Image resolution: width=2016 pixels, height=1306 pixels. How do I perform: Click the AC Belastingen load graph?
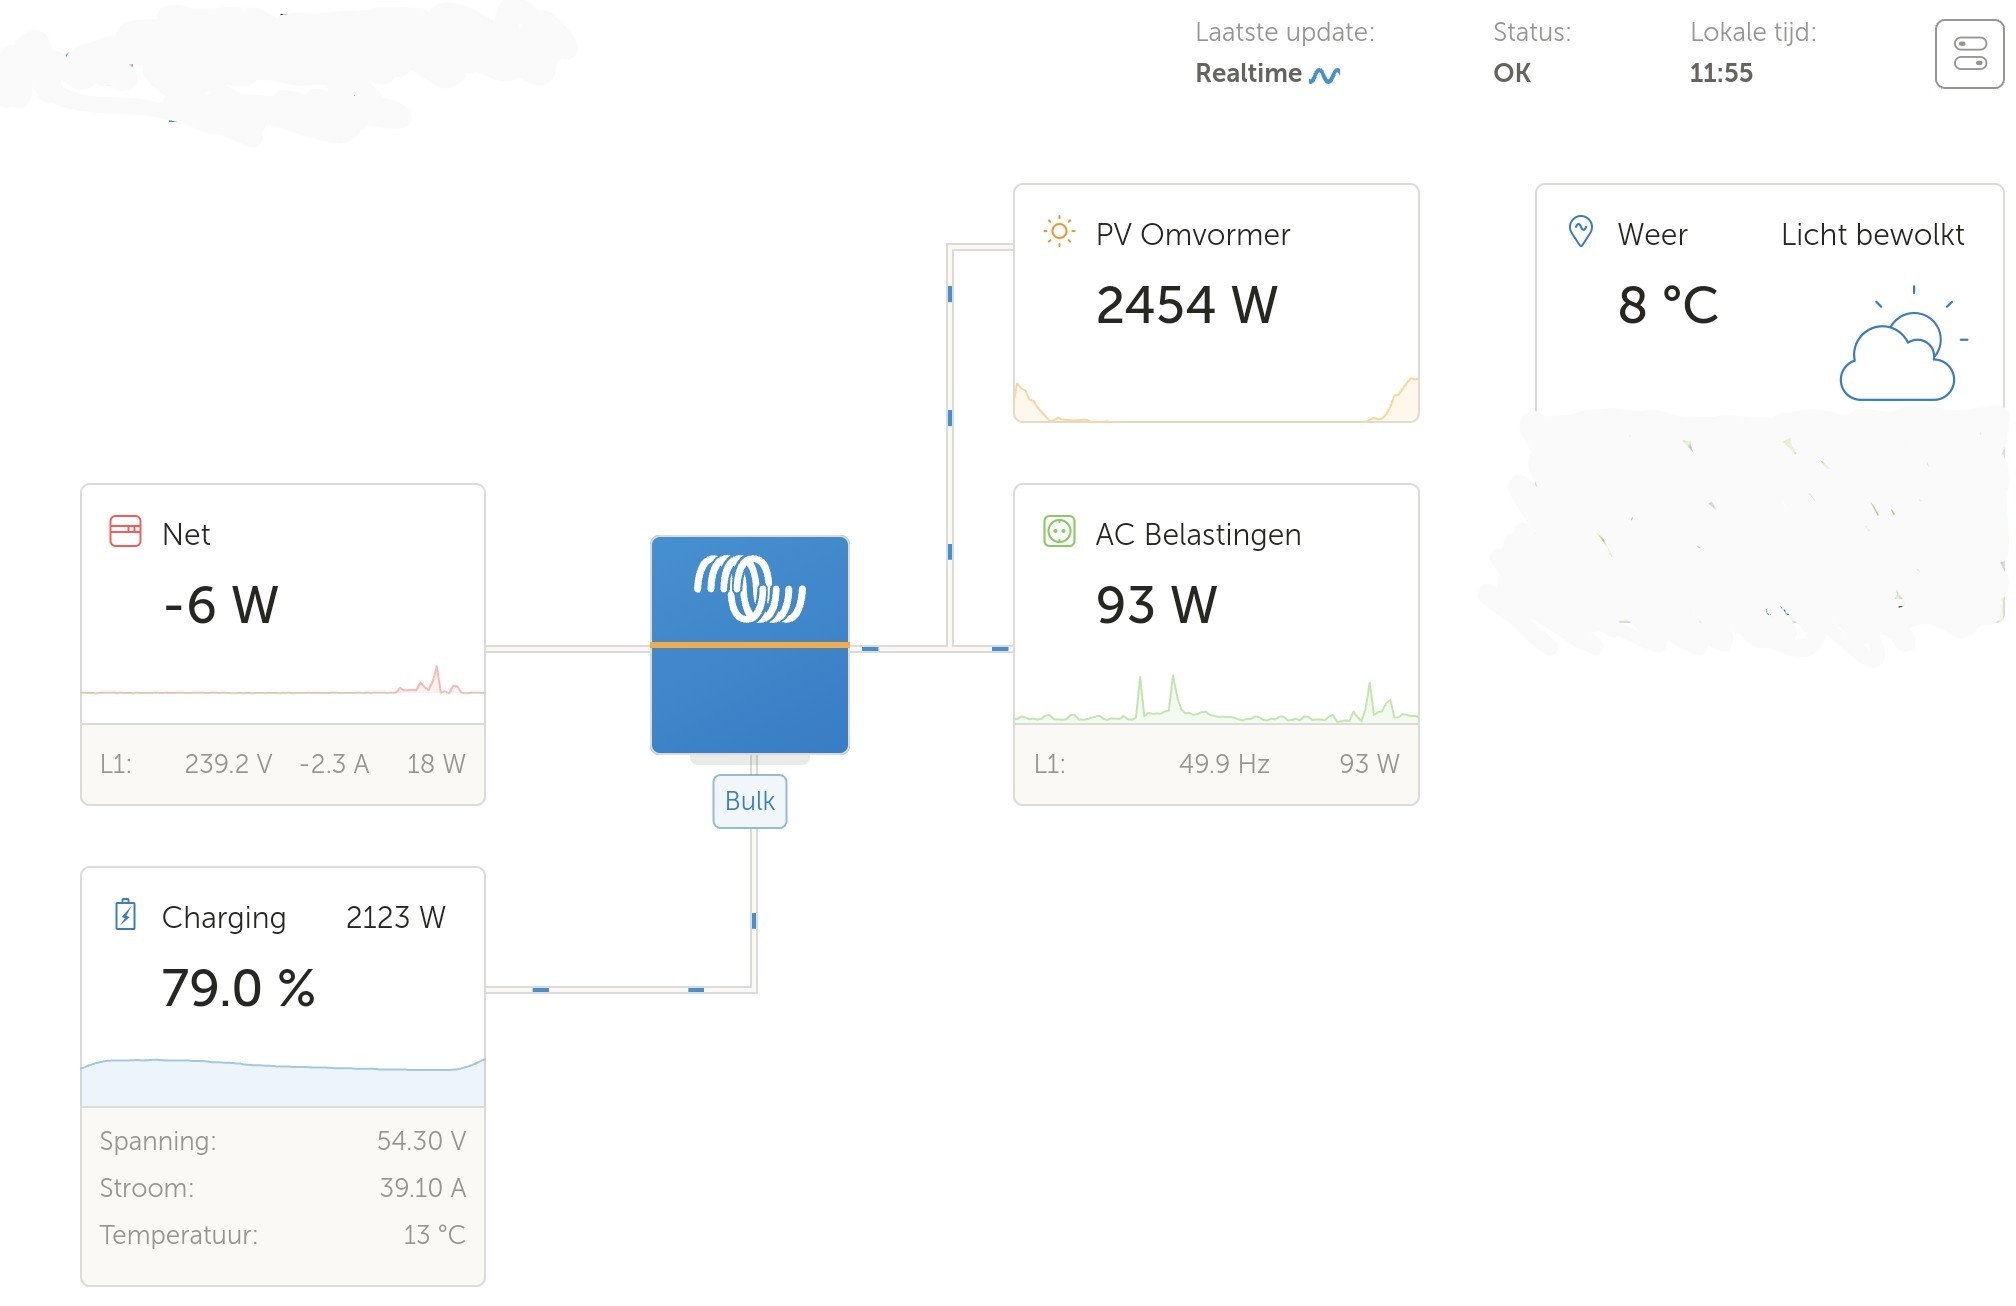point(1216,700)
